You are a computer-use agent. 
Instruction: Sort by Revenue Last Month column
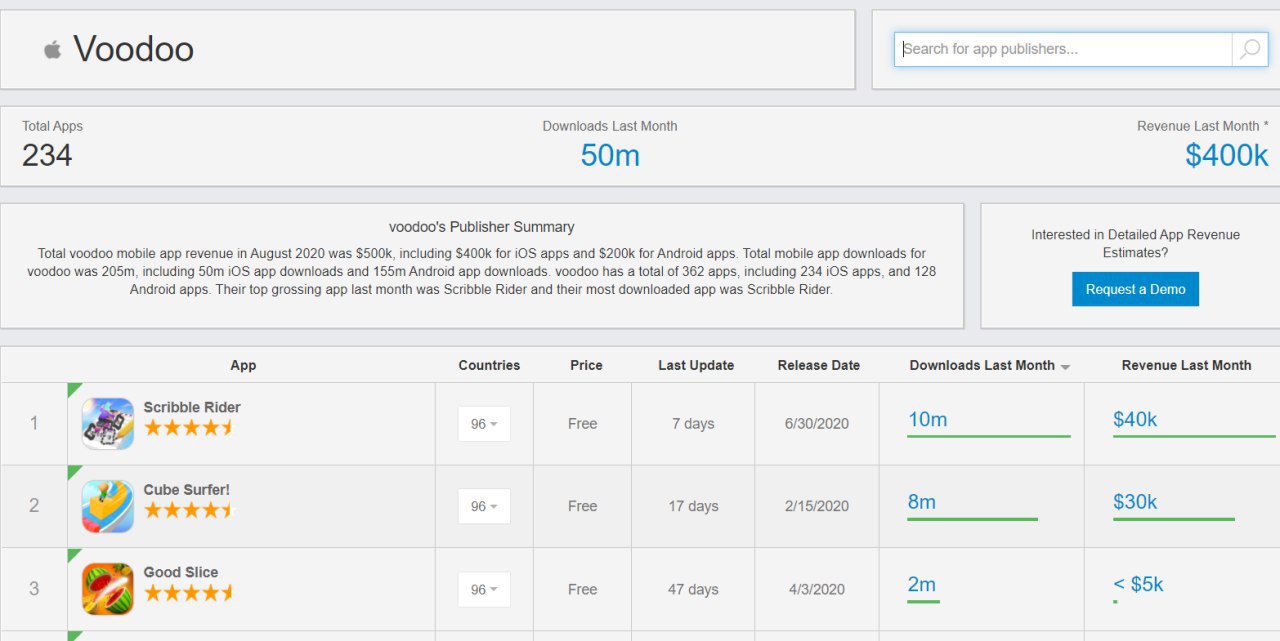tap(1186, 365)
